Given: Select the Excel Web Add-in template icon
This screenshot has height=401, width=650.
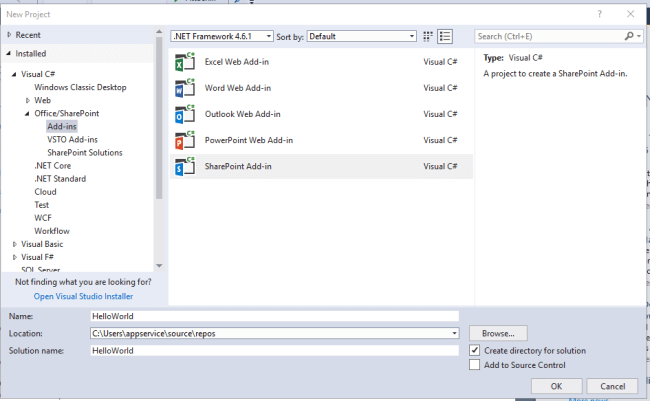Looking at the screenshot, I should click(x=185, y=62).
